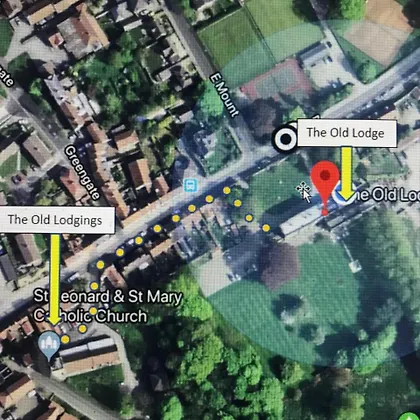Viewport: 420px width, 420px height.
Task: Click route dot at top turning corner
Action: click(x=227, y=190)
